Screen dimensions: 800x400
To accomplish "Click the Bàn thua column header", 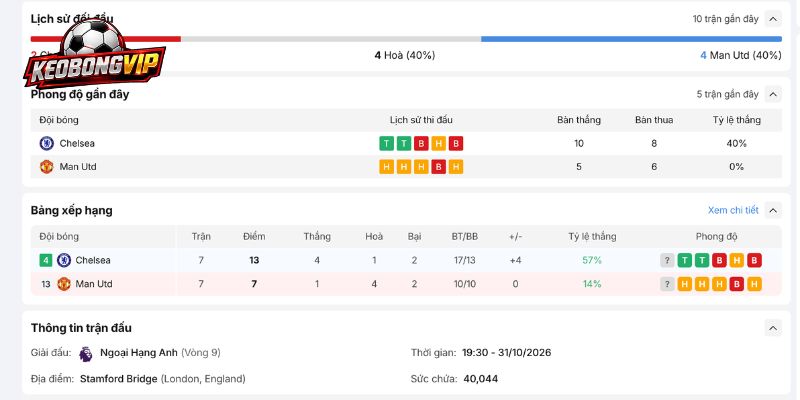I will click(x=654, y=120).
